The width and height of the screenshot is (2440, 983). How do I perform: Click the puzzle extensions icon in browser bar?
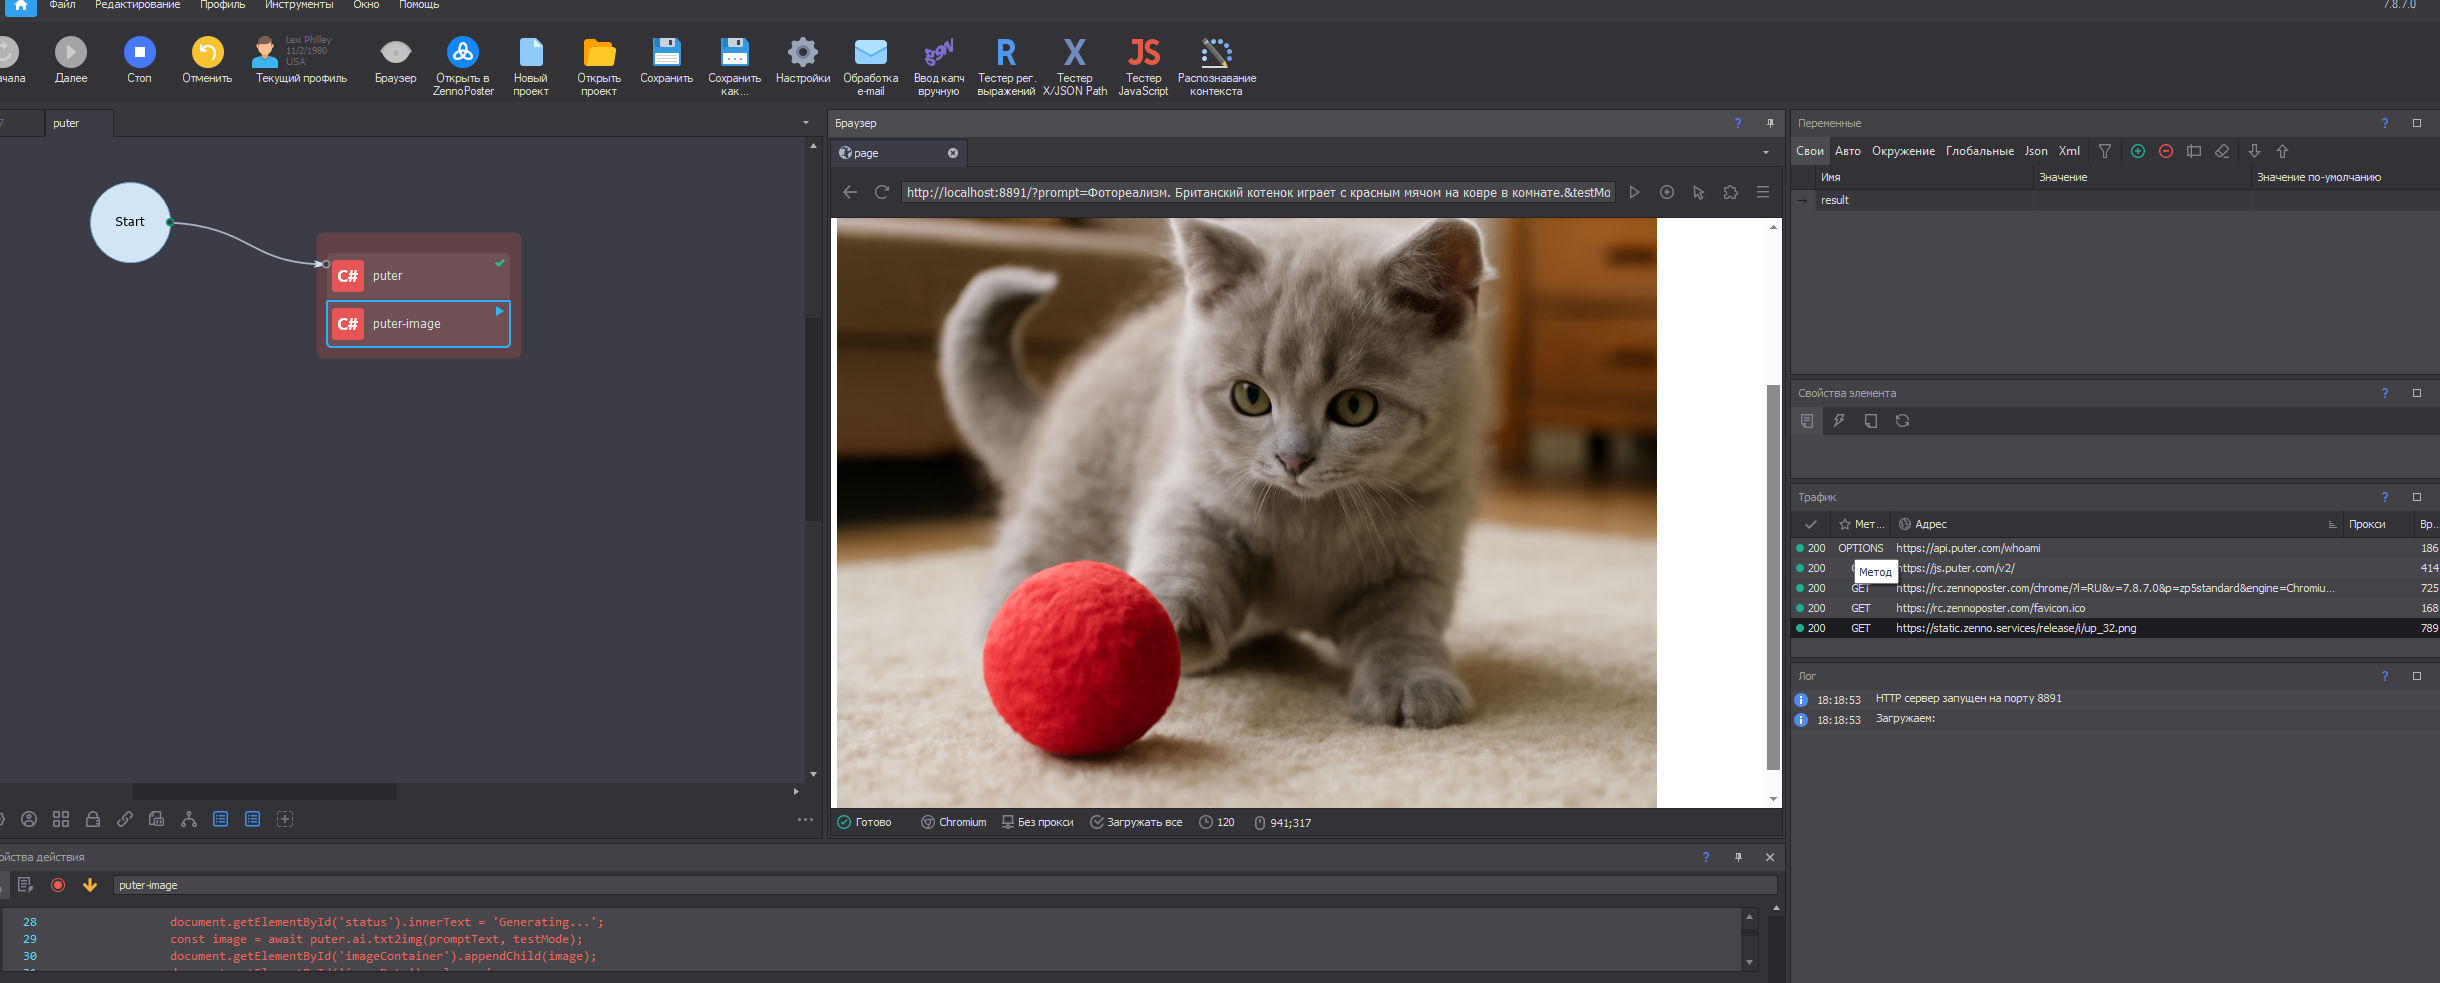[1731, 192]
